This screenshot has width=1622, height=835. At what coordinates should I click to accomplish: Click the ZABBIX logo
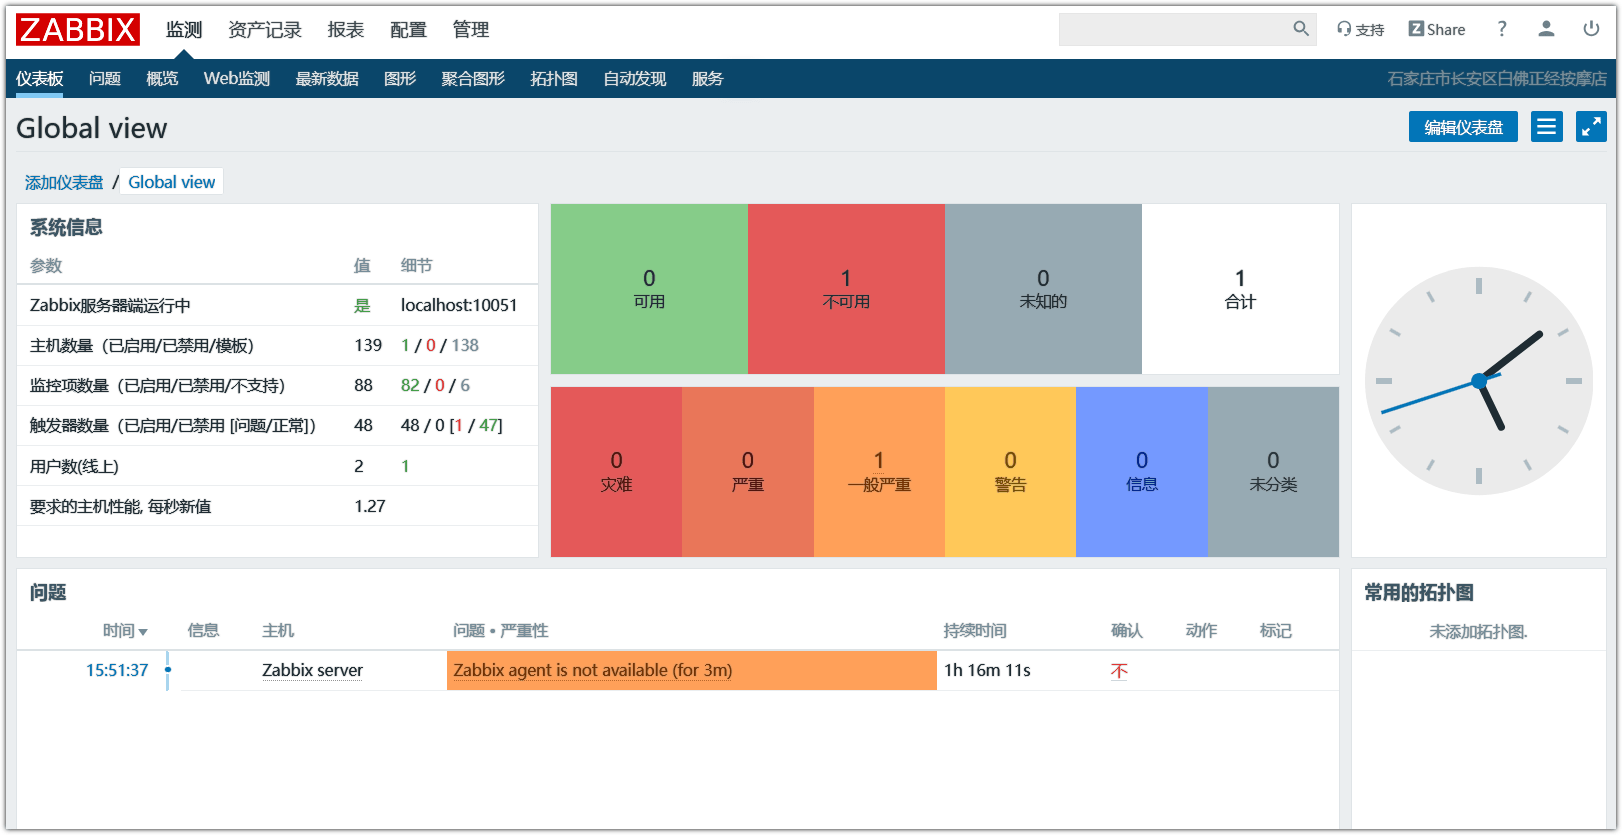coord(78,30)
